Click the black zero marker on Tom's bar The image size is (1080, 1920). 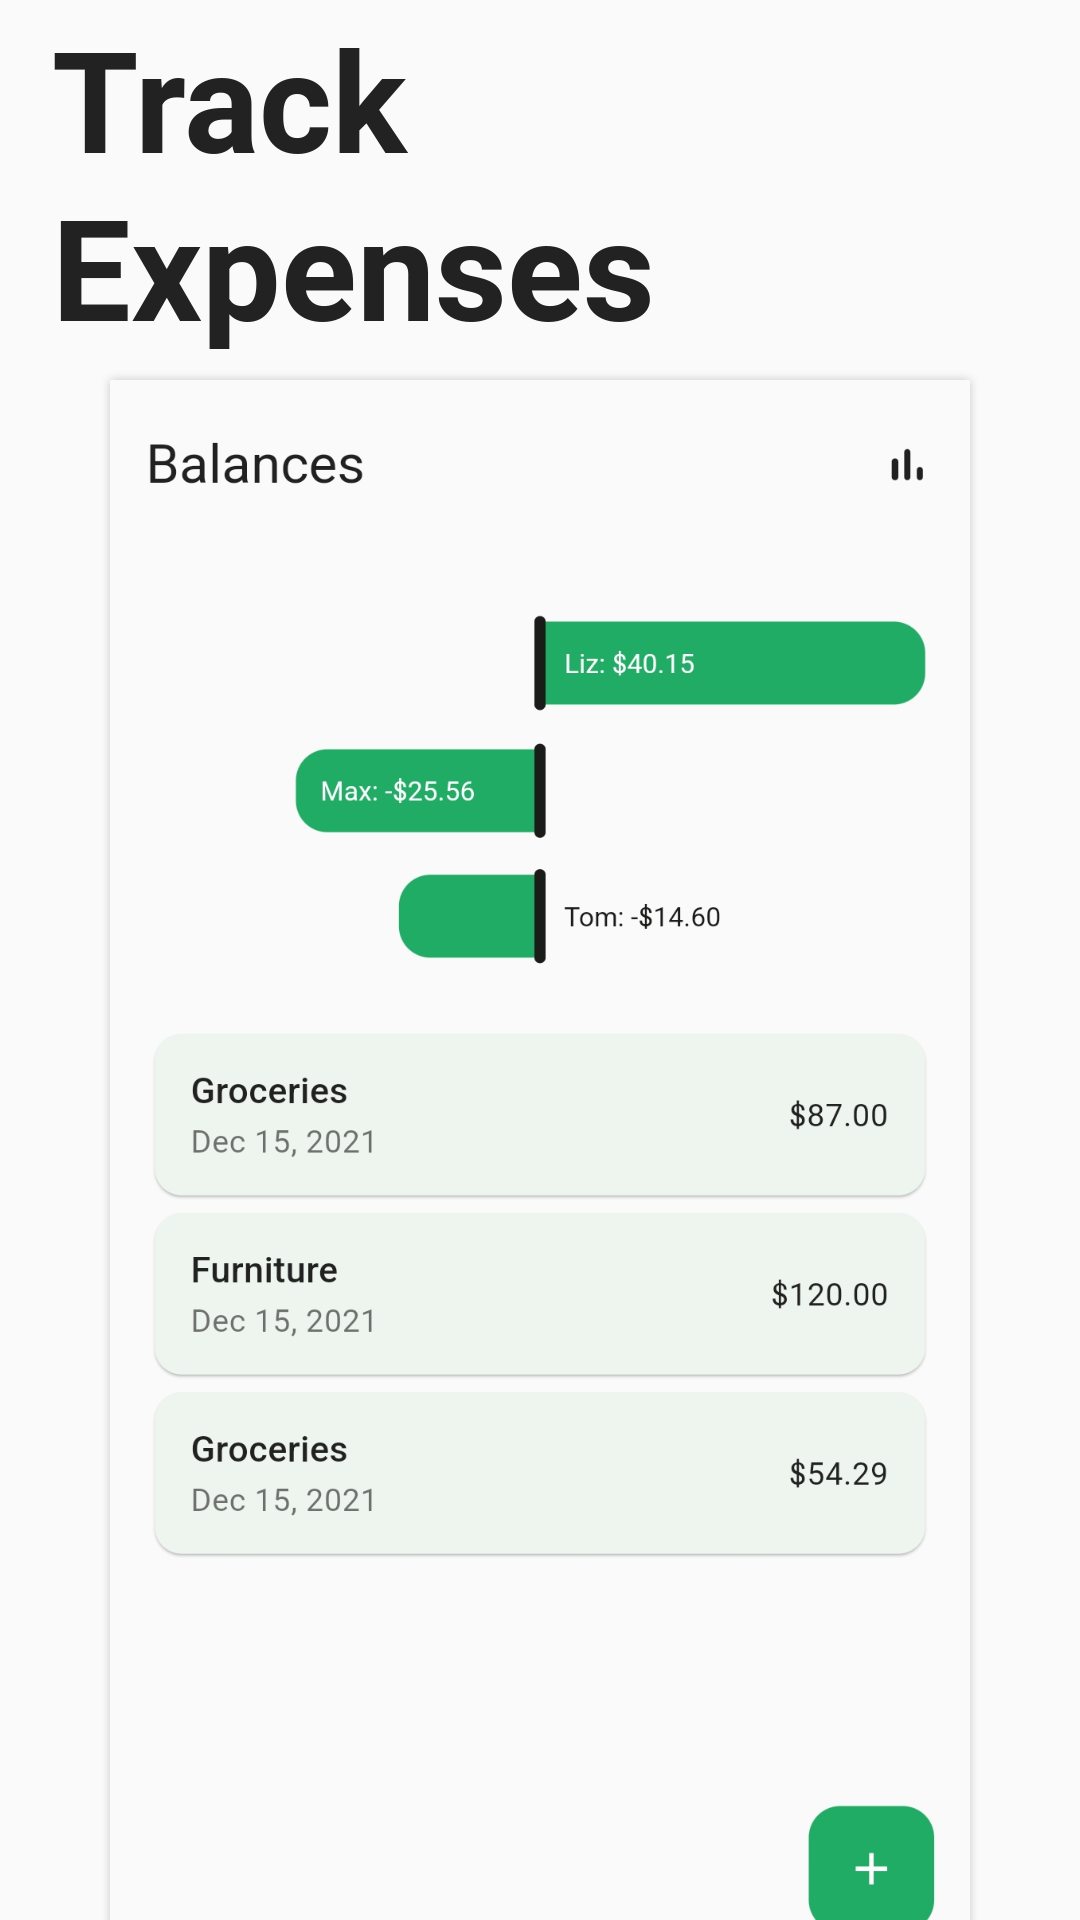[x=540, y=916]
